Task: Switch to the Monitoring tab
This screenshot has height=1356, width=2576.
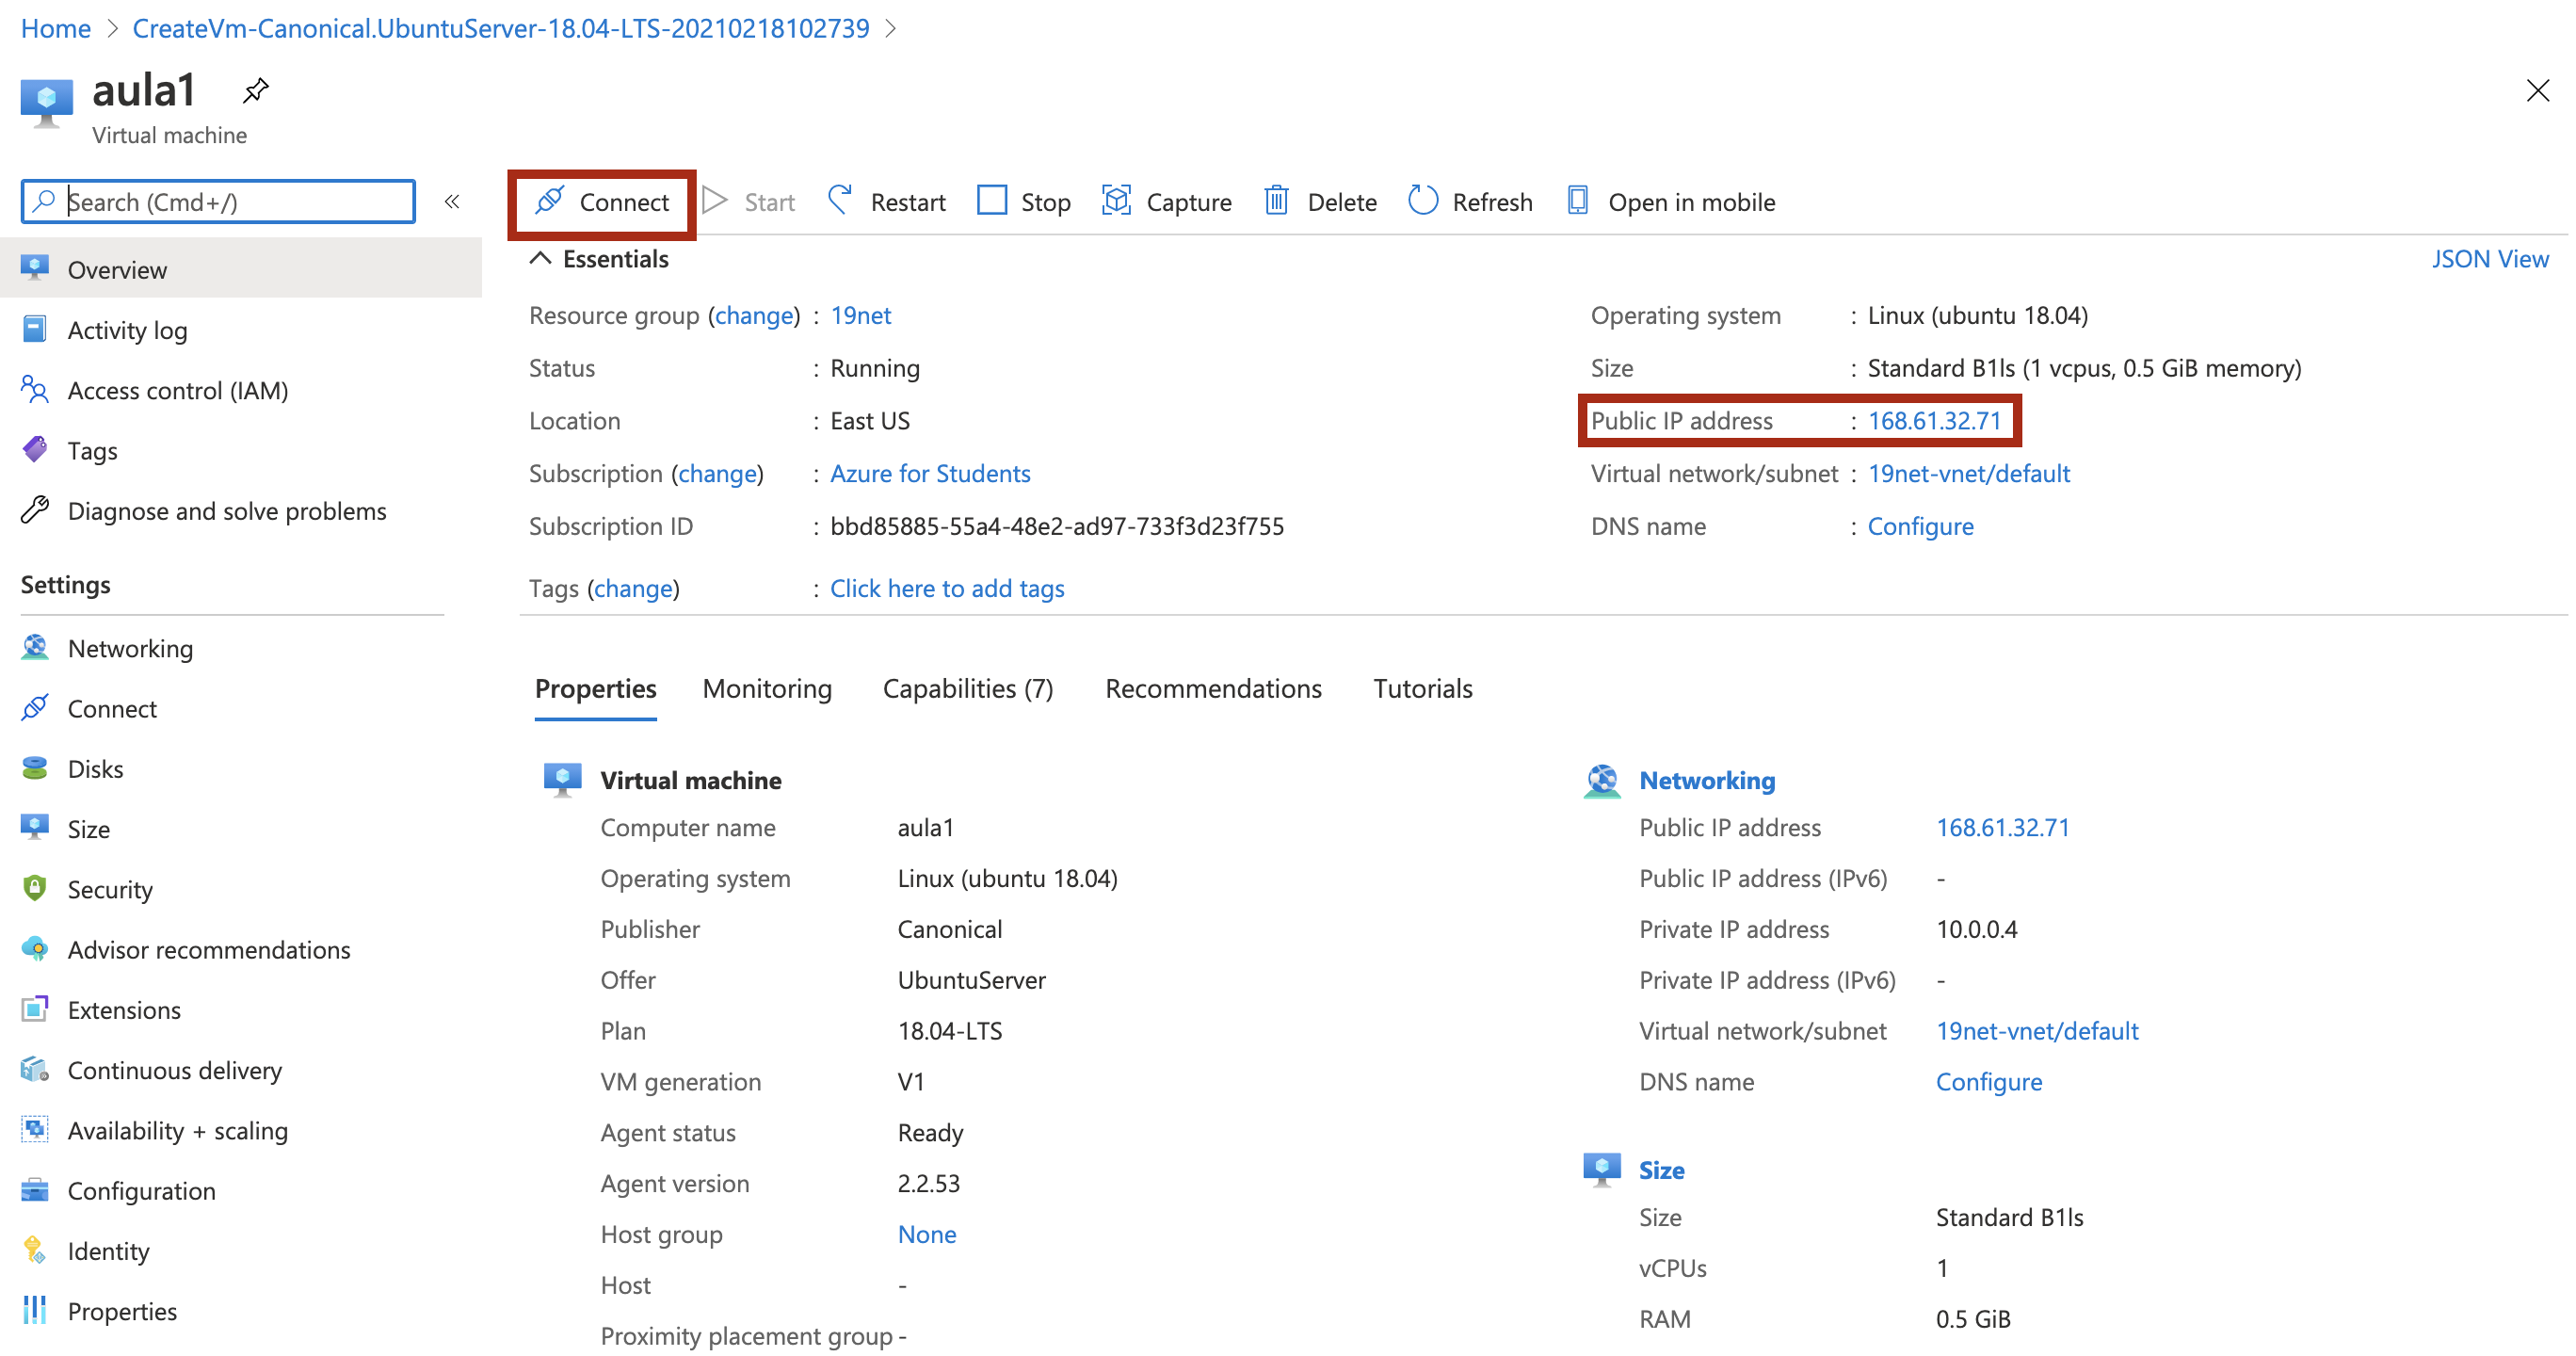Action: pyautogui.click(x=767, y=688)
